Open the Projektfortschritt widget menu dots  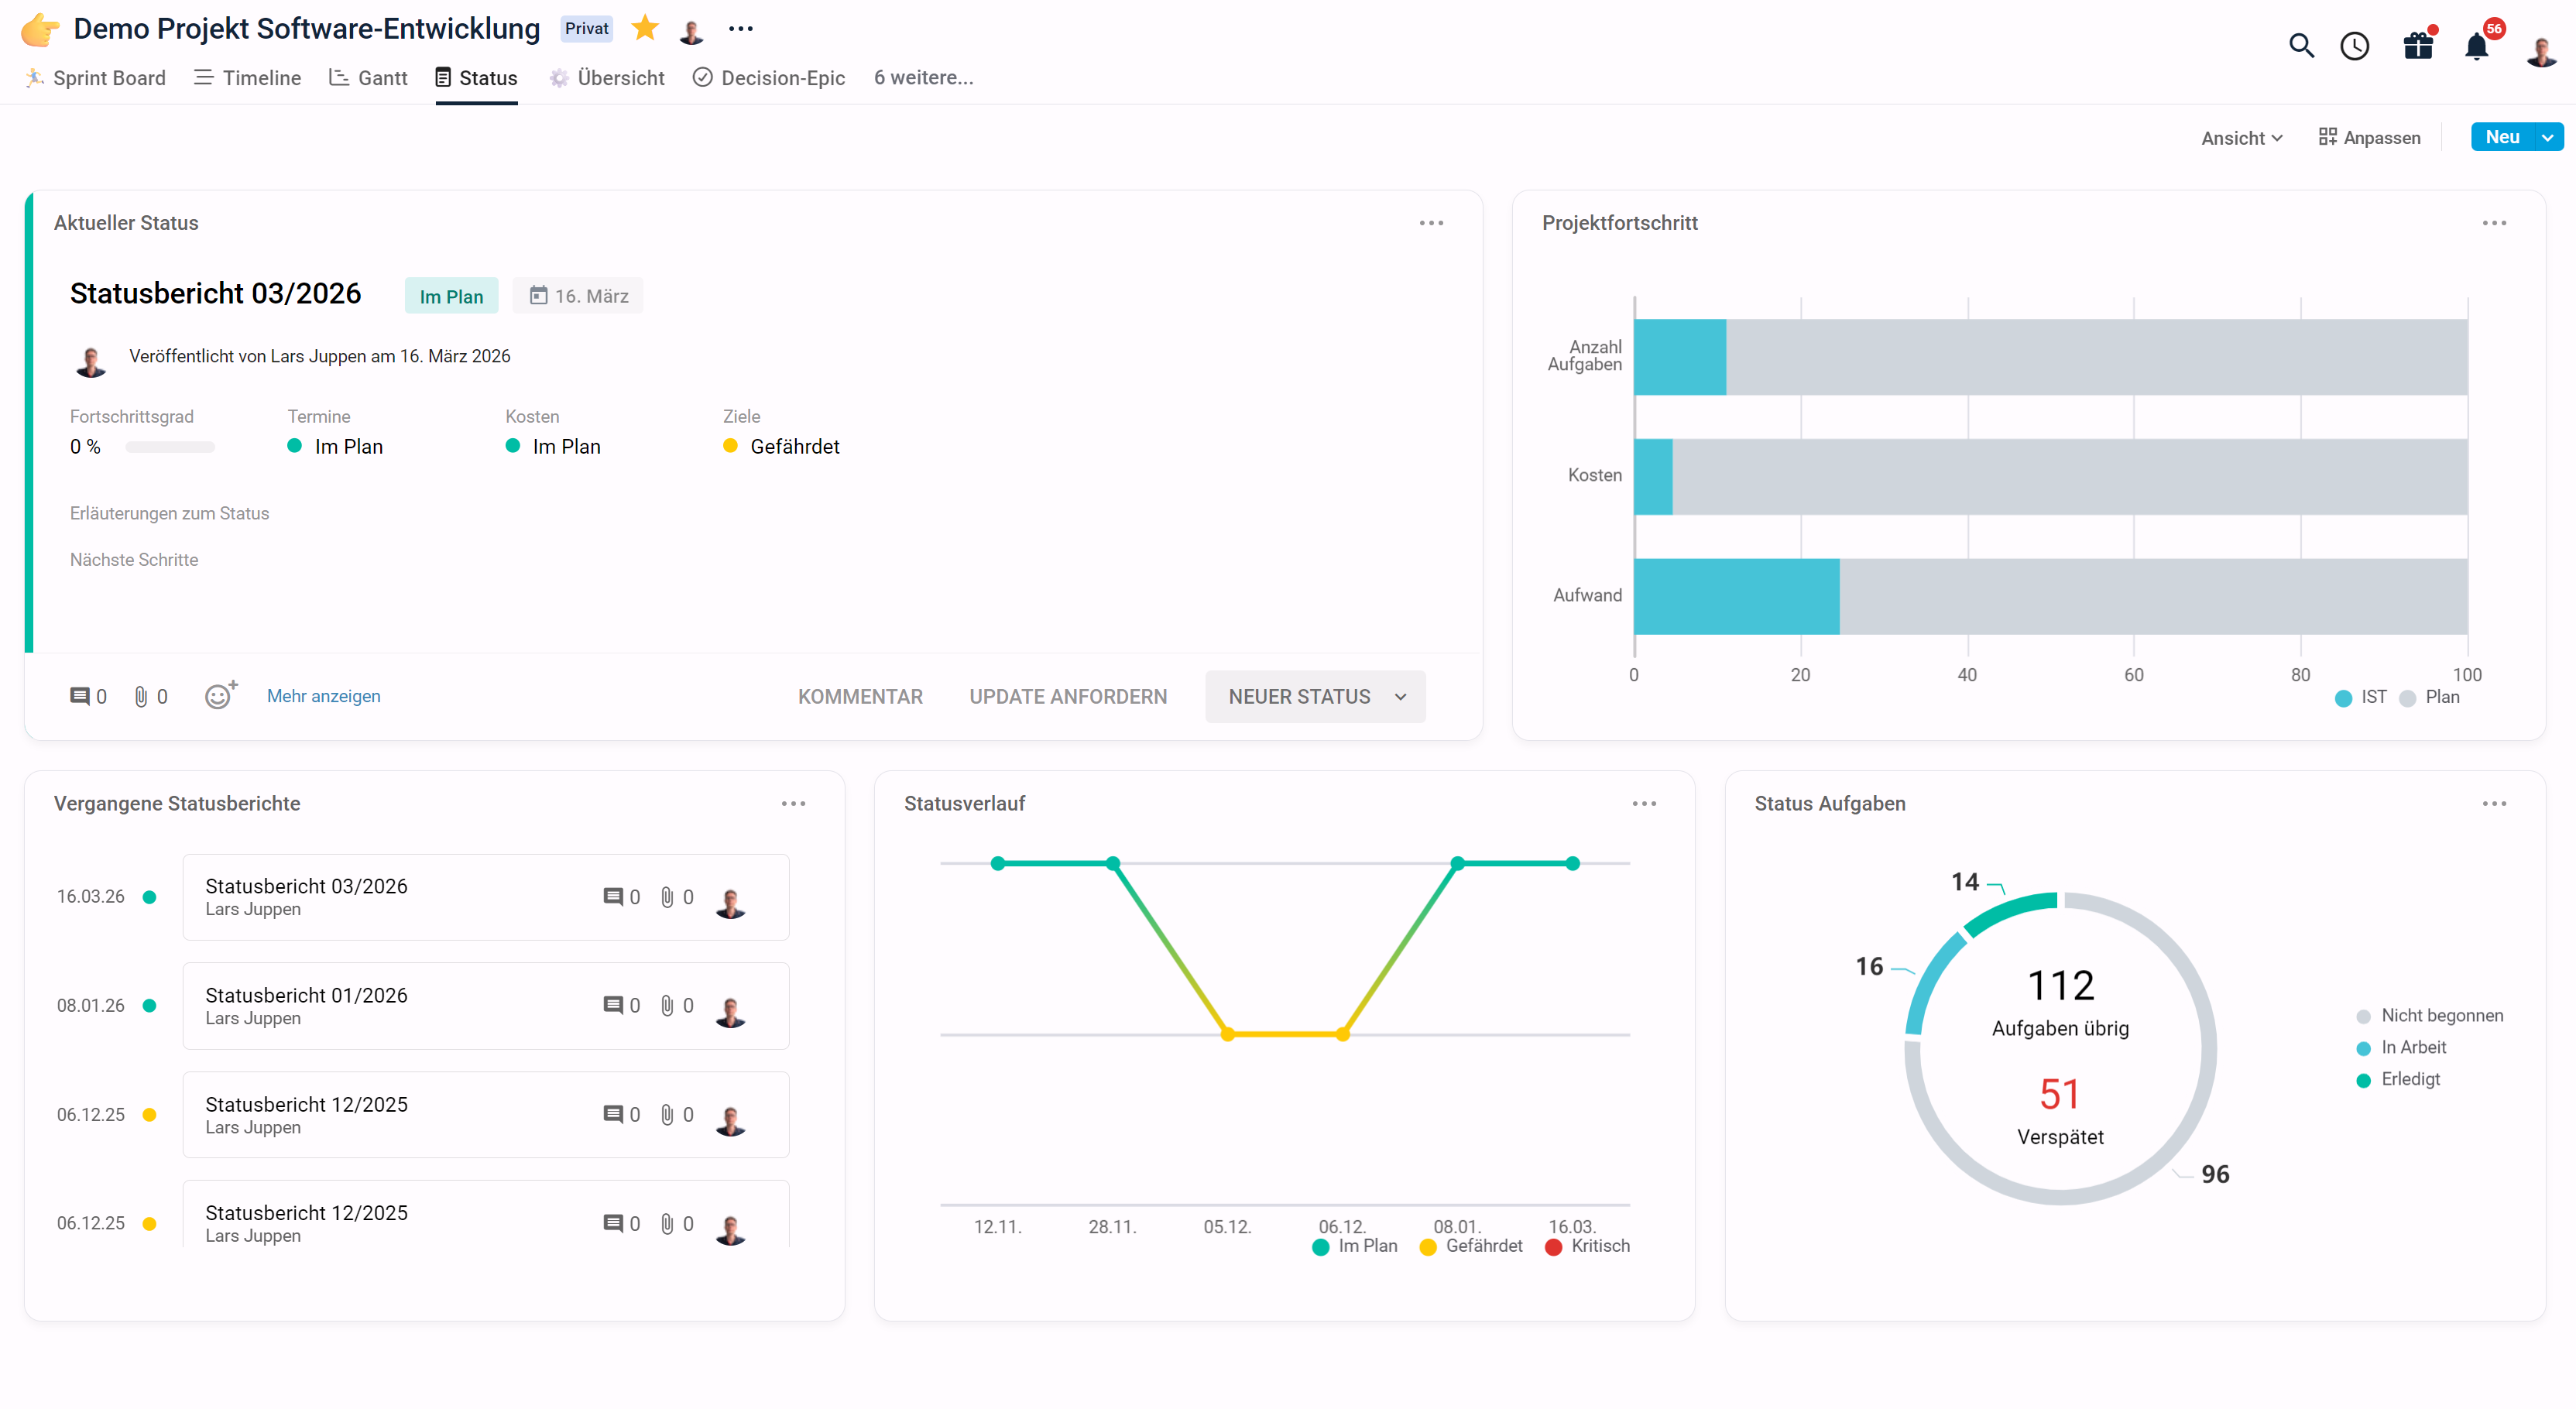pyautogui.click(x=2494, y=223)
